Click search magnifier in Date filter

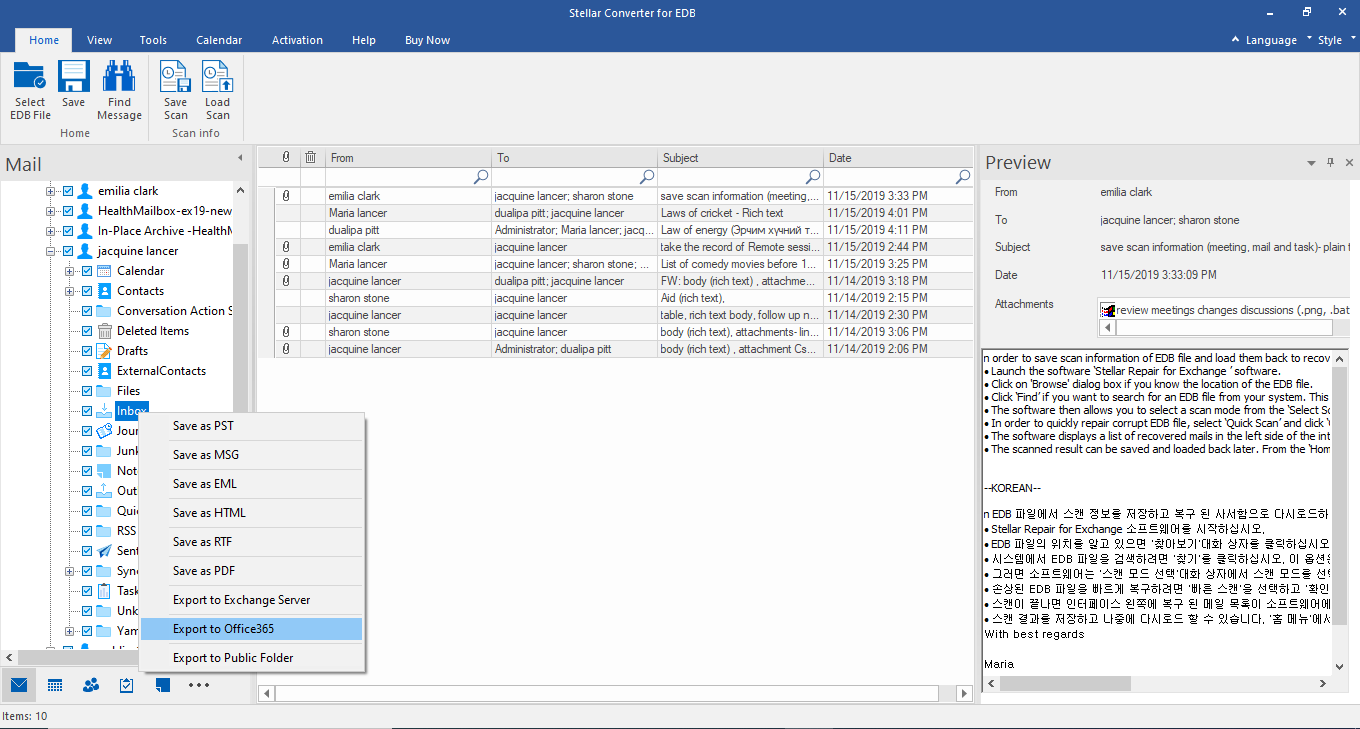click(x=963, y=177)
